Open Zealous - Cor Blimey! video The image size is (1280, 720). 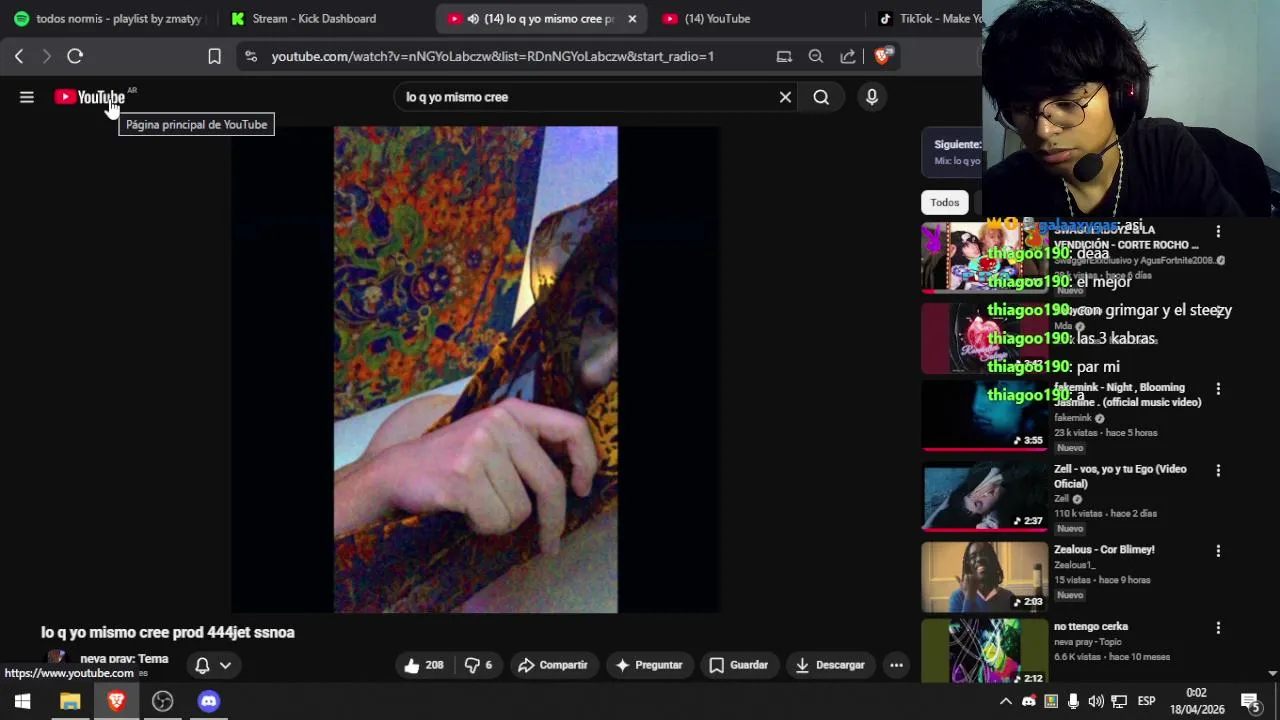1104,549
